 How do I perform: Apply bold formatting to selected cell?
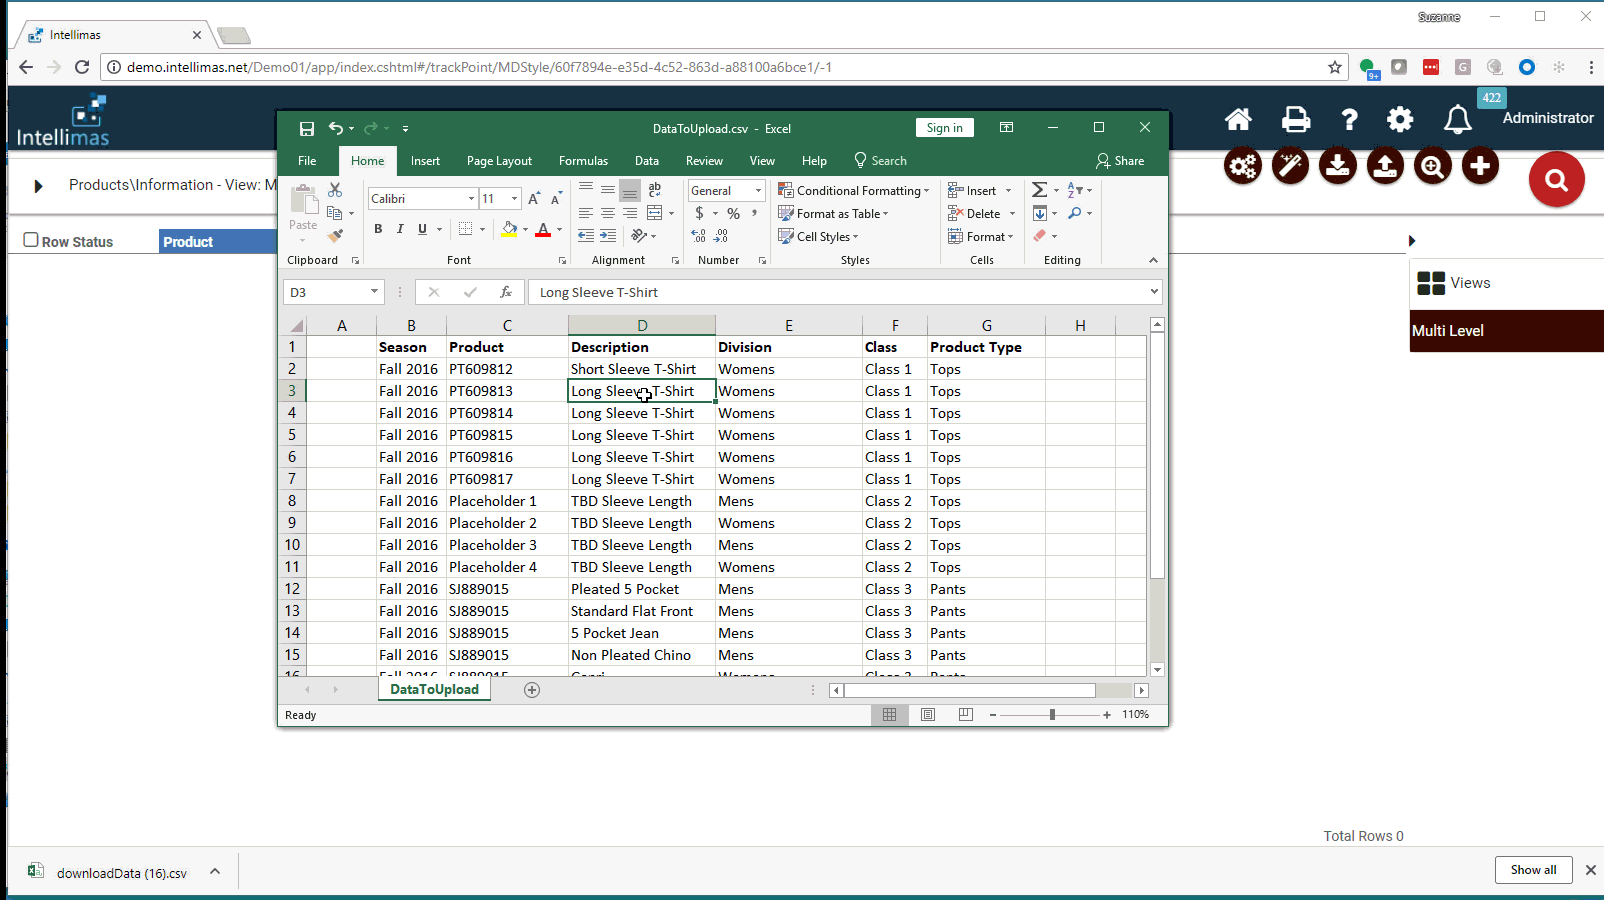point(378,229)
